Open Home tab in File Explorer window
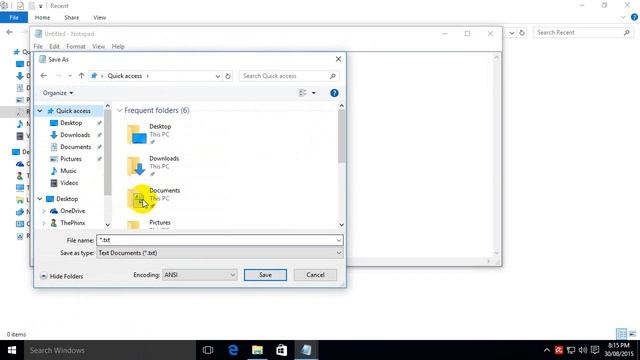Image resolution: width=640 pixels, height=360 pixels. [42, 18]
